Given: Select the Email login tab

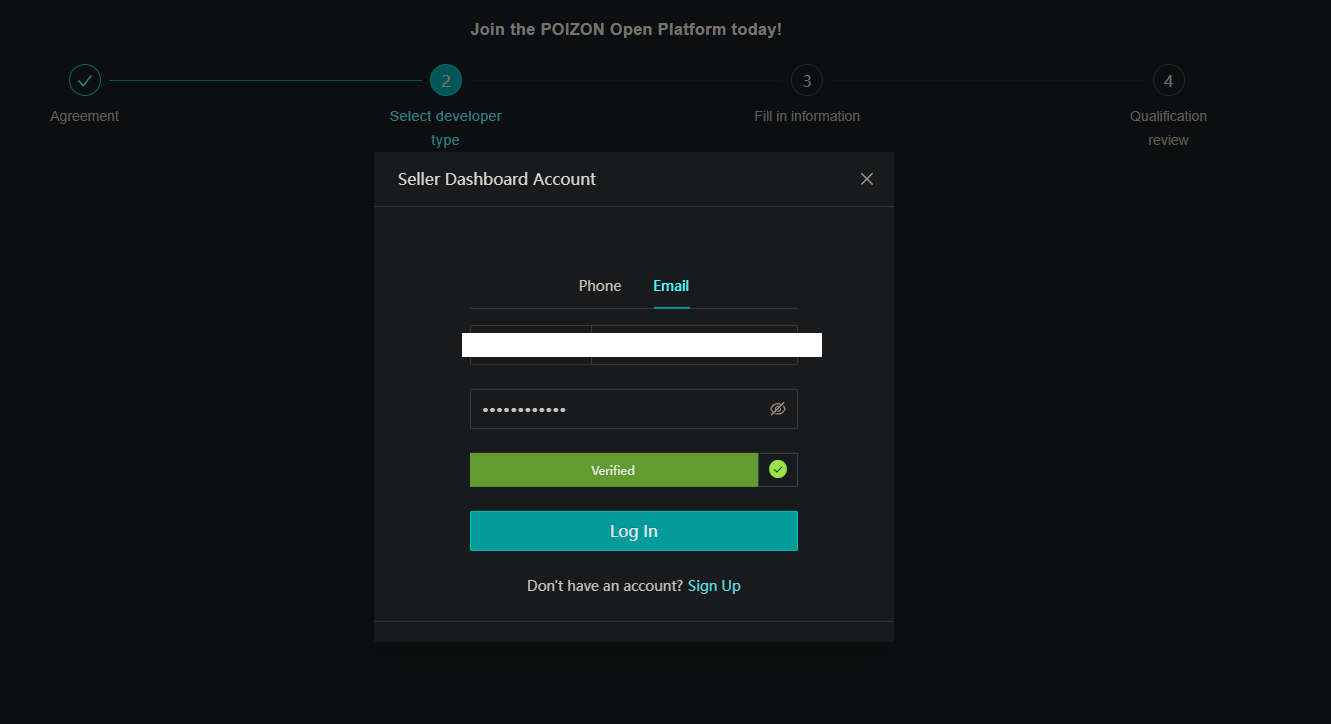Looking at the screenshot, I should tap(671, 286).
